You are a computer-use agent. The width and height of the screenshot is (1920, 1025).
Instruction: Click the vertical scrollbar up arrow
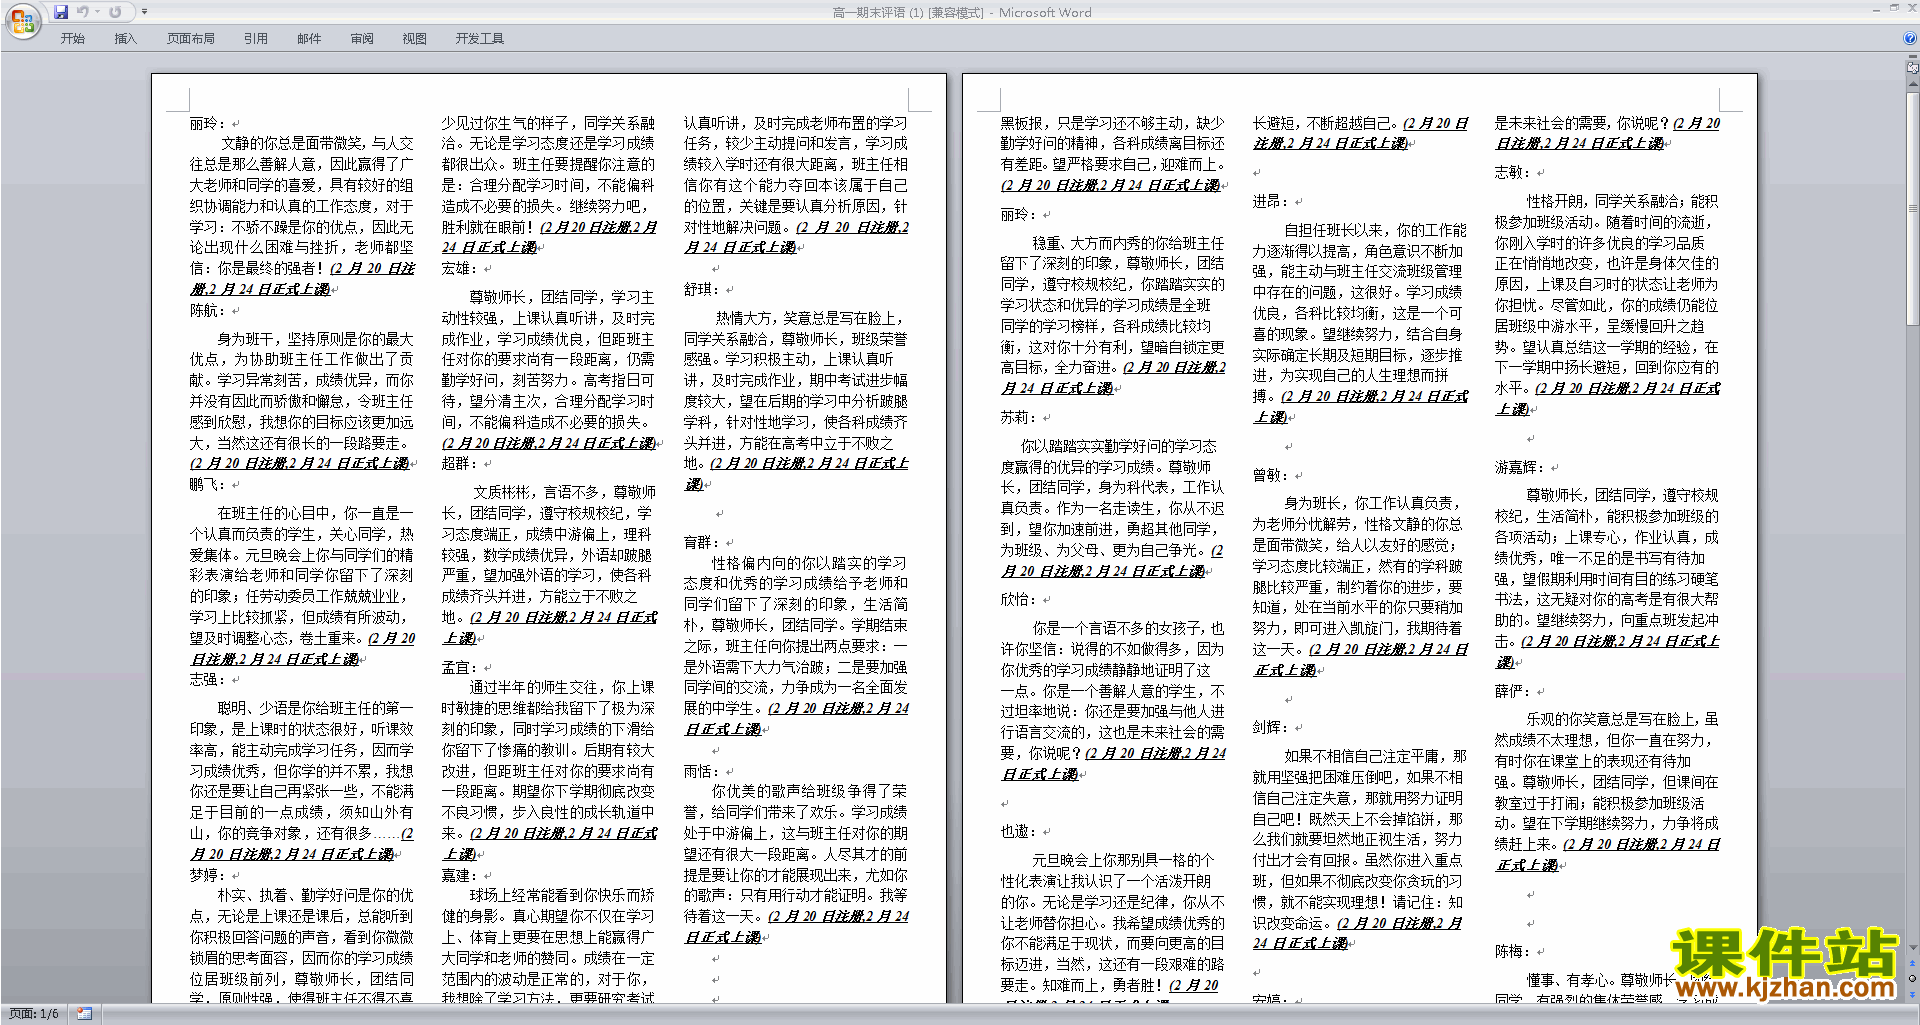[x=1912, y=83]
